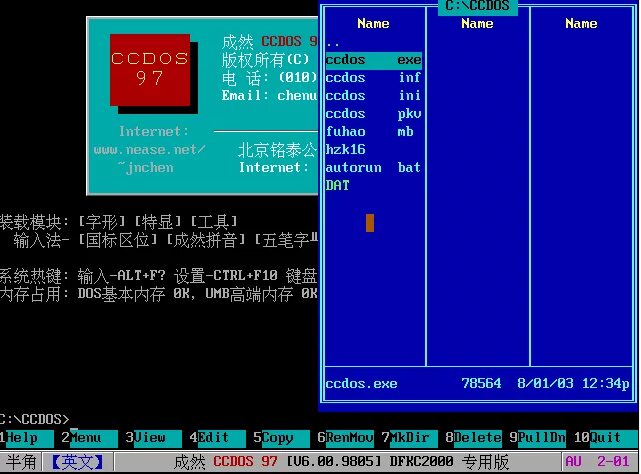Toggle the 半角 half-width mode indicator
Screen dimensions: 641x474
pos(21,462)
